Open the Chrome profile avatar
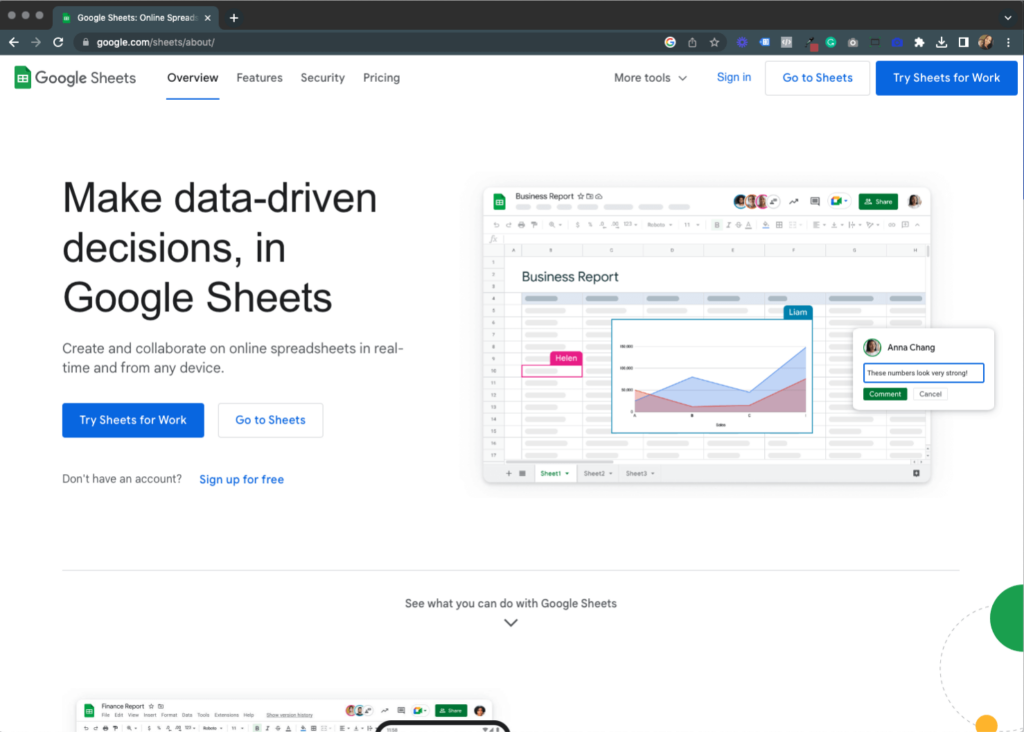 pyautogui.click(x=985, y=42)
